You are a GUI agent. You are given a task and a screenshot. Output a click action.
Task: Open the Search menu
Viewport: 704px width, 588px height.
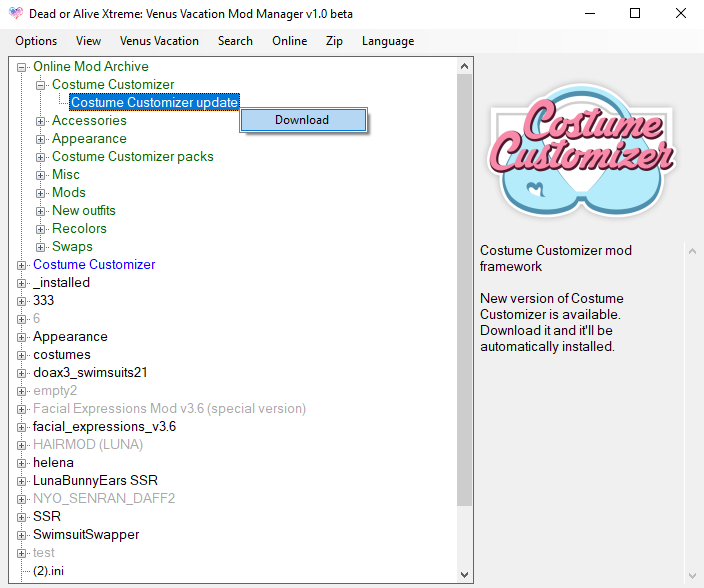pos(235,41)
